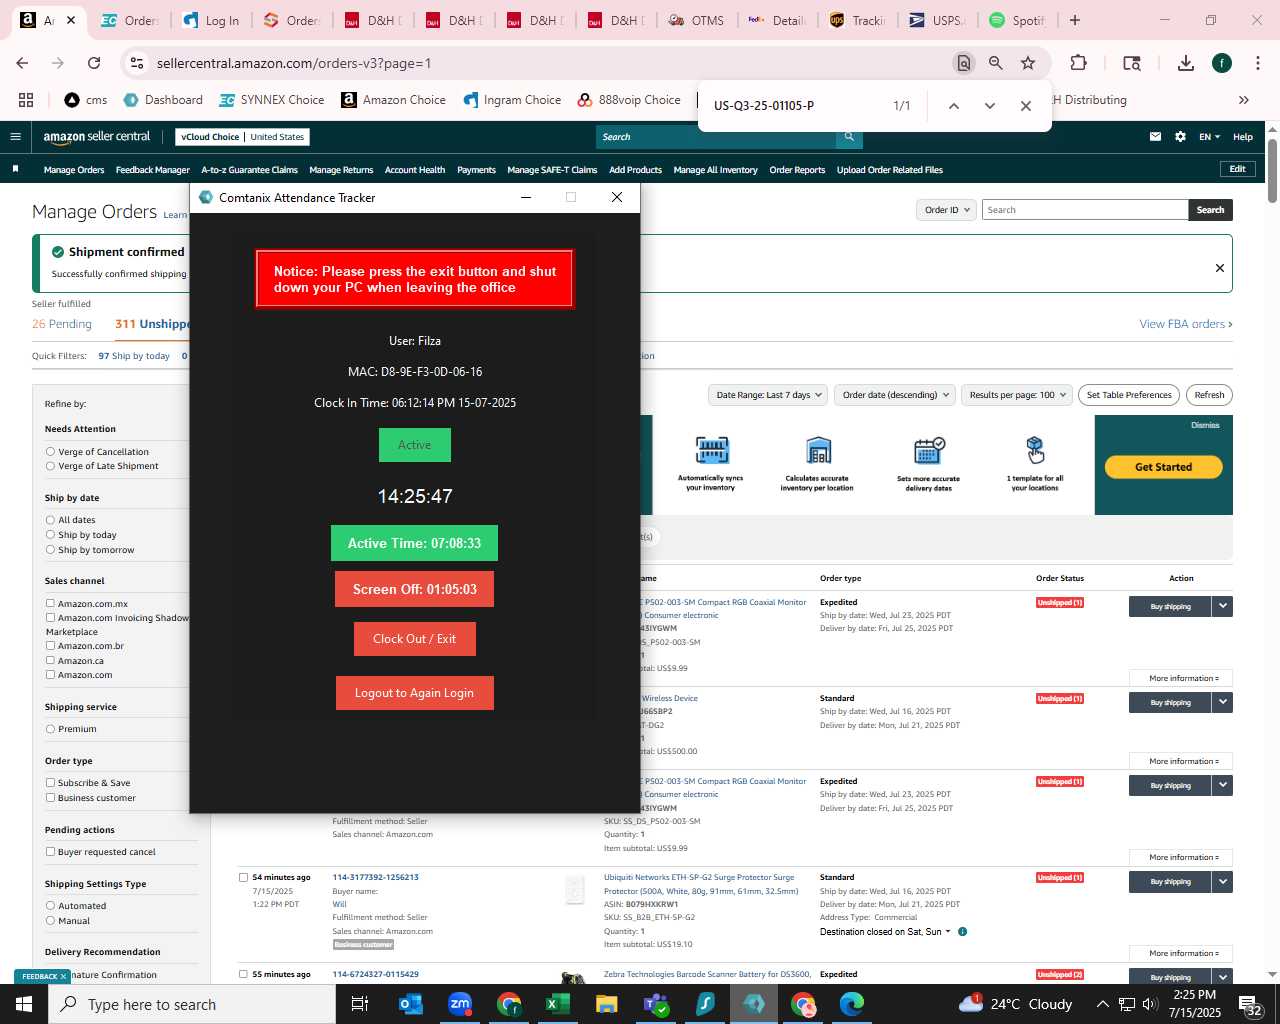The width and height of the screenshot is (1280, 1024).
Task: Click the calendar delivery dates icon in banner
Action: click(x=928, y=450)
